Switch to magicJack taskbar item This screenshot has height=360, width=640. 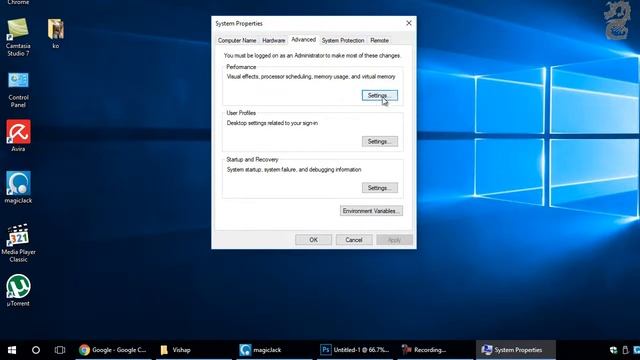point(275,350)
